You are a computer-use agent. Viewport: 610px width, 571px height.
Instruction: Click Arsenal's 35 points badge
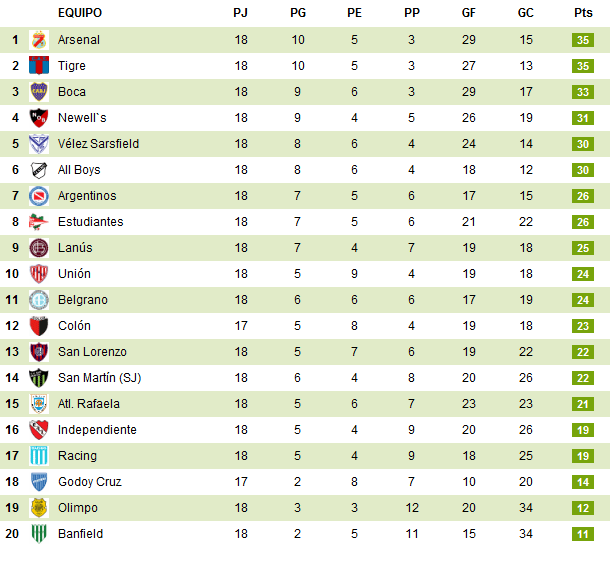coord(583,40)
